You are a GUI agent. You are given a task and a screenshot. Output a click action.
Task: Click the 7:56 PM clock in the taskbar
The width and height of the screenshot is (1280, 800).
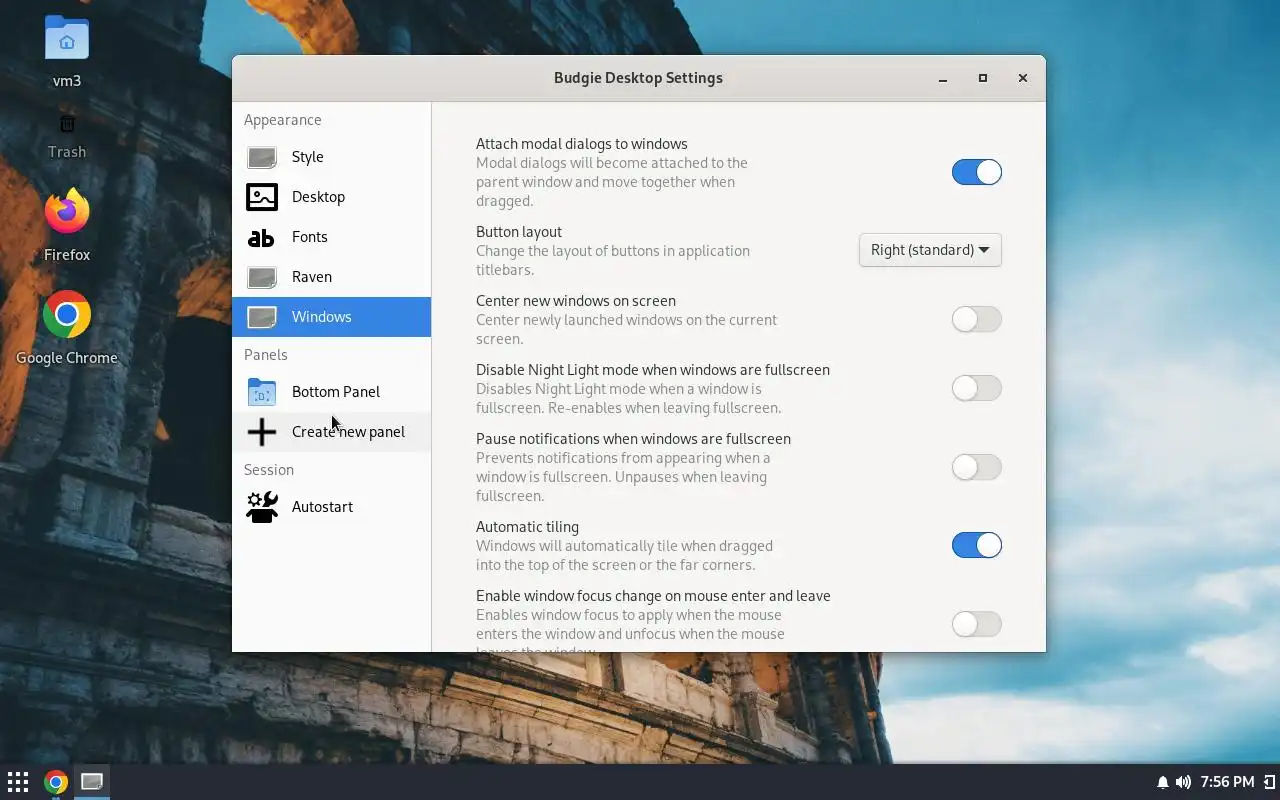[x=1227, y=782]
